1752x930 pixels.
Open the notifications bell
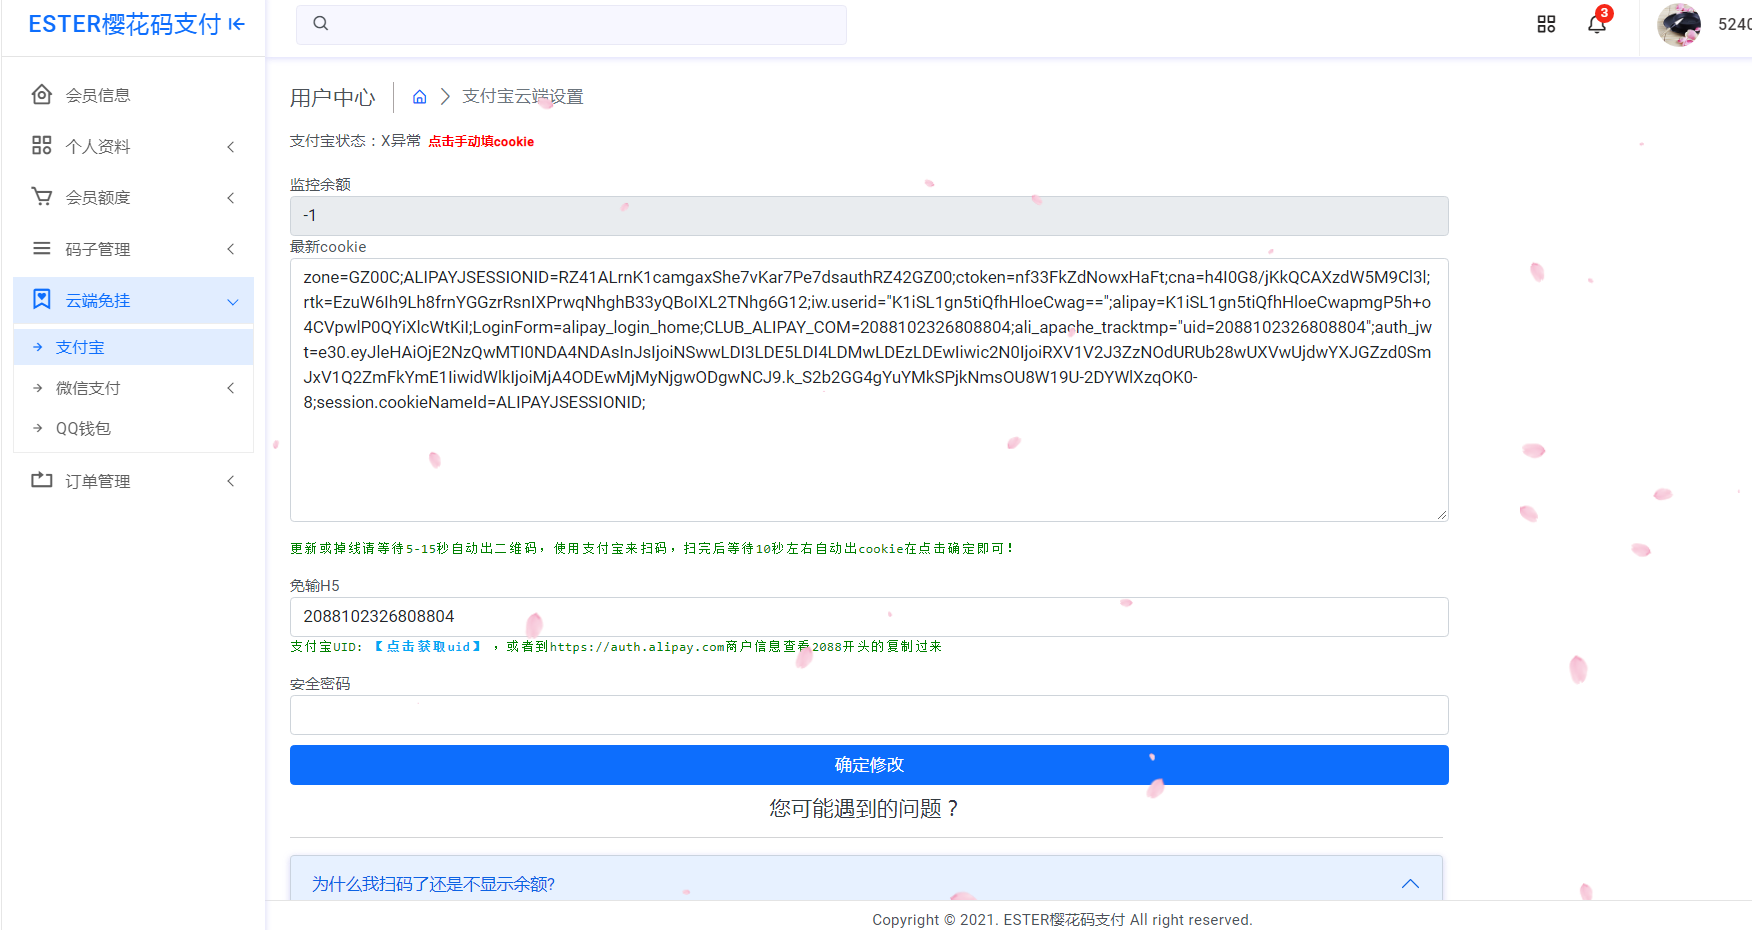click(x=1597, y=24)
